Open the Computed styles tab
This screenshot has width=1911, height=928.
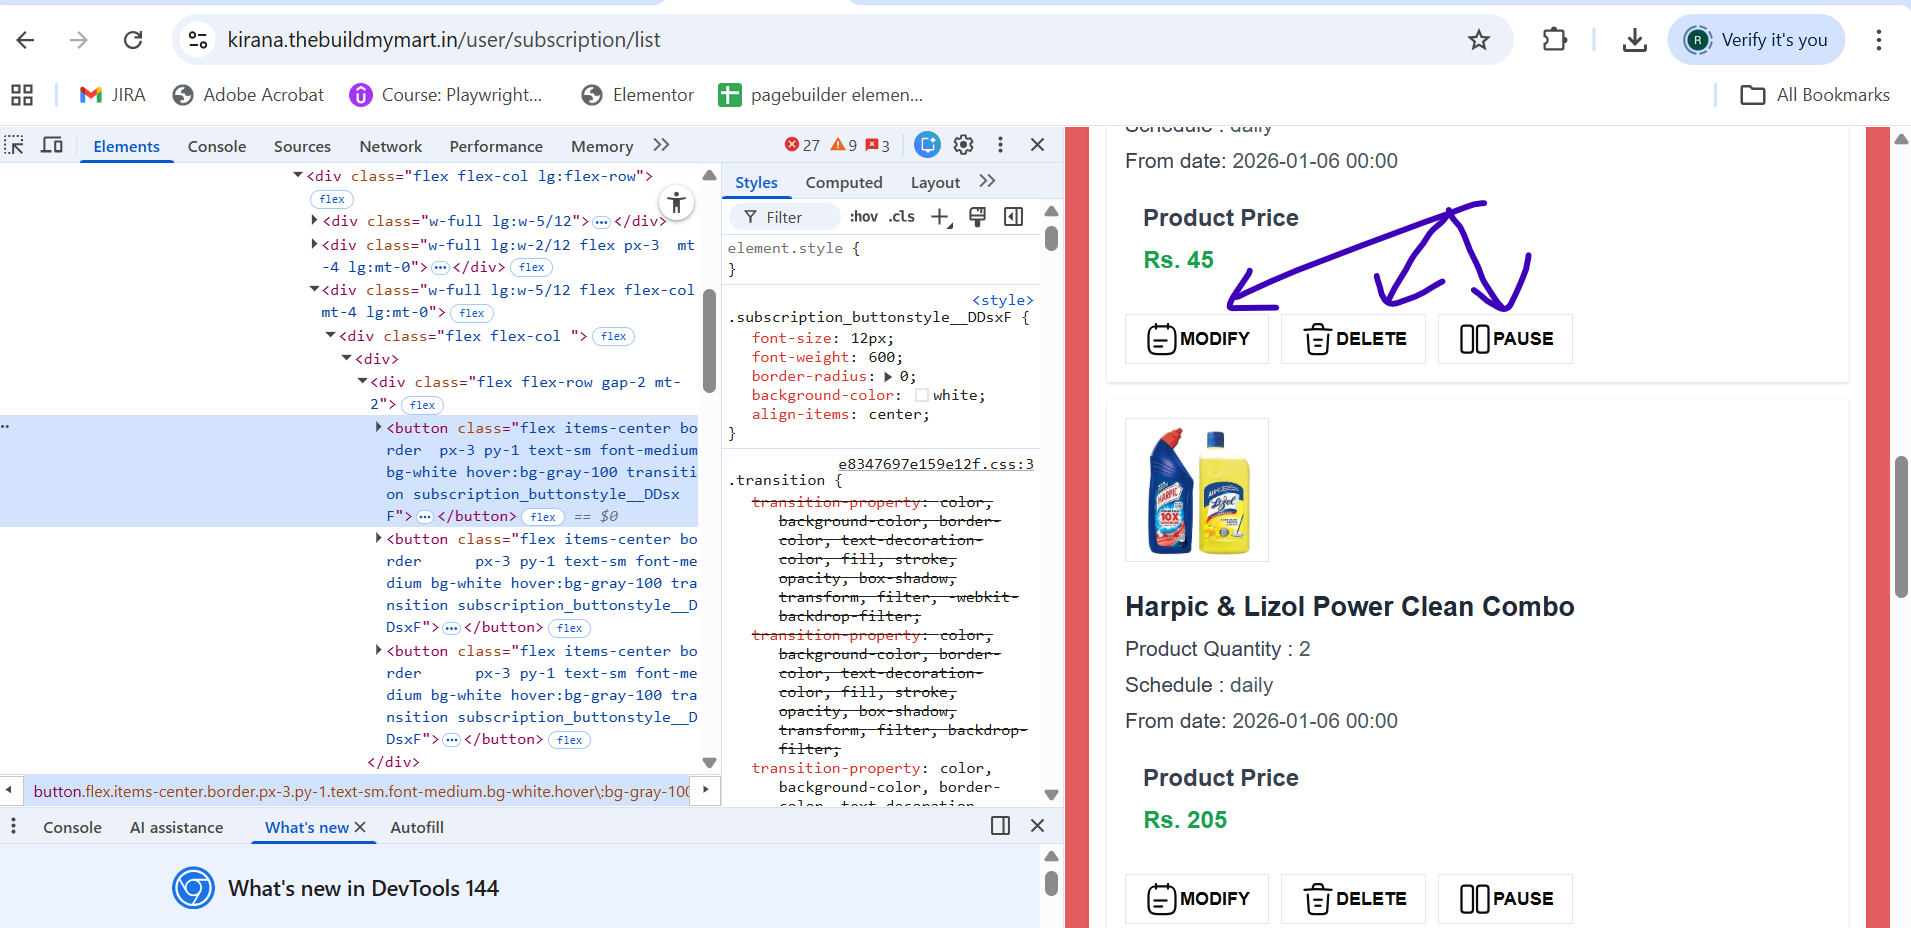(844, 182)
